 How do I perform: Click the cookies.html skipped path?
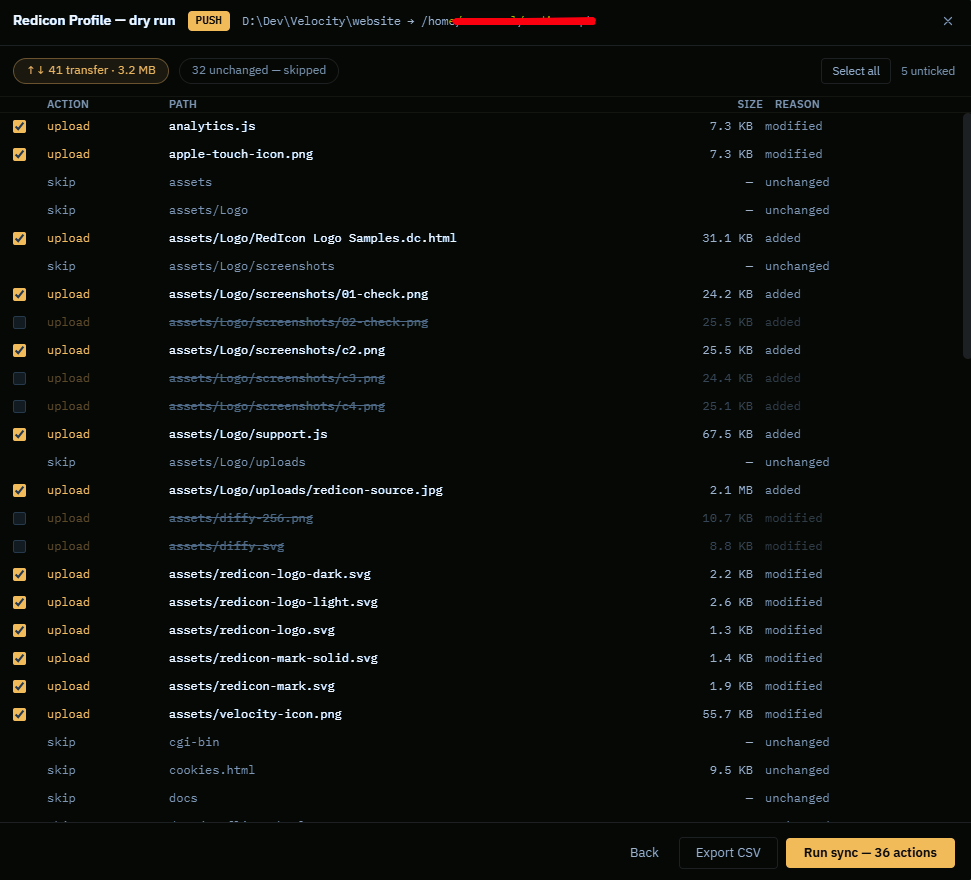[212, 770]
